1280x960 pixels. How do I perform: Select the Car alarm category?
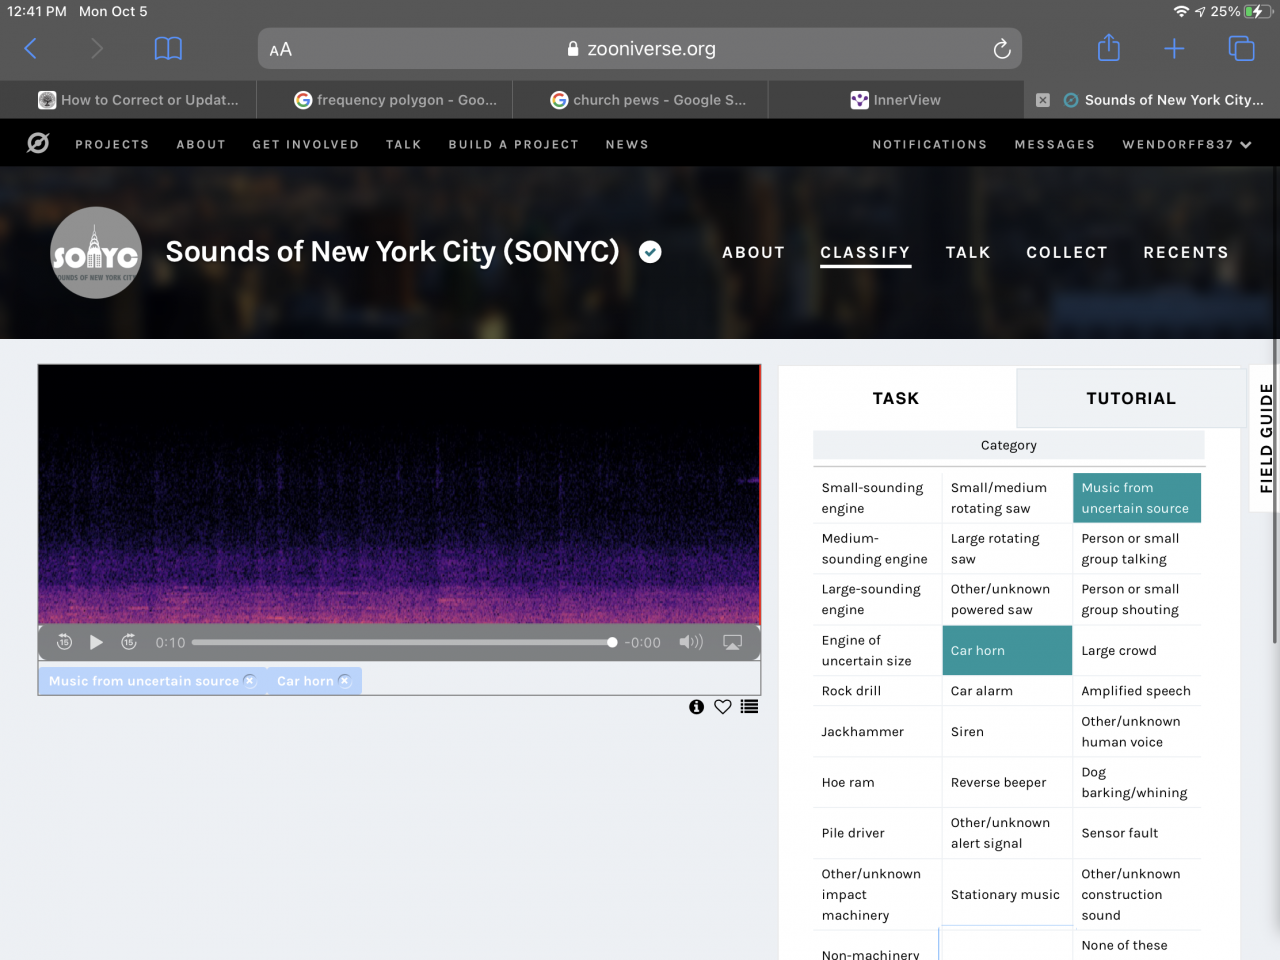(x=1007, y=691)
